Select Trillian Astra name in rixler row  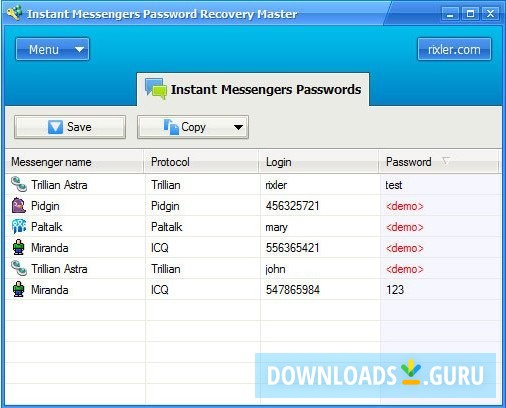pyautogui.click(x=59, y=185)
